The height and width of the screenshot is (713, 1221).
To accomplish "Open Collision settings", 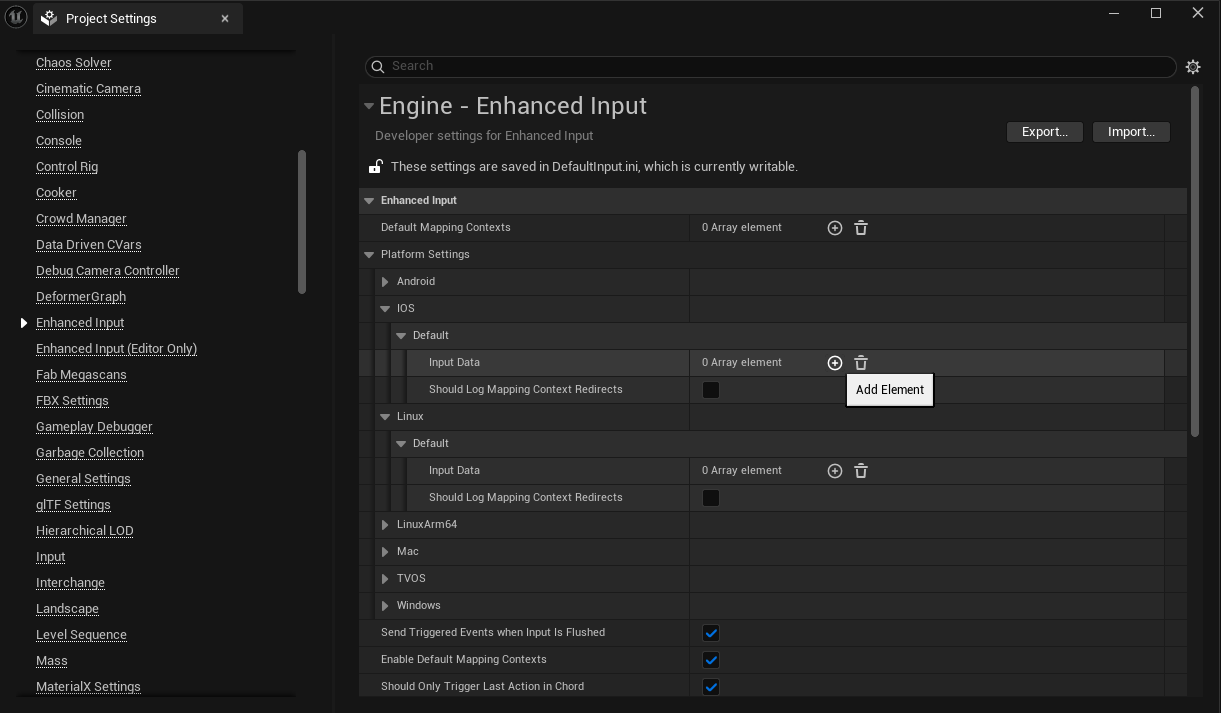I will [60, 114].
